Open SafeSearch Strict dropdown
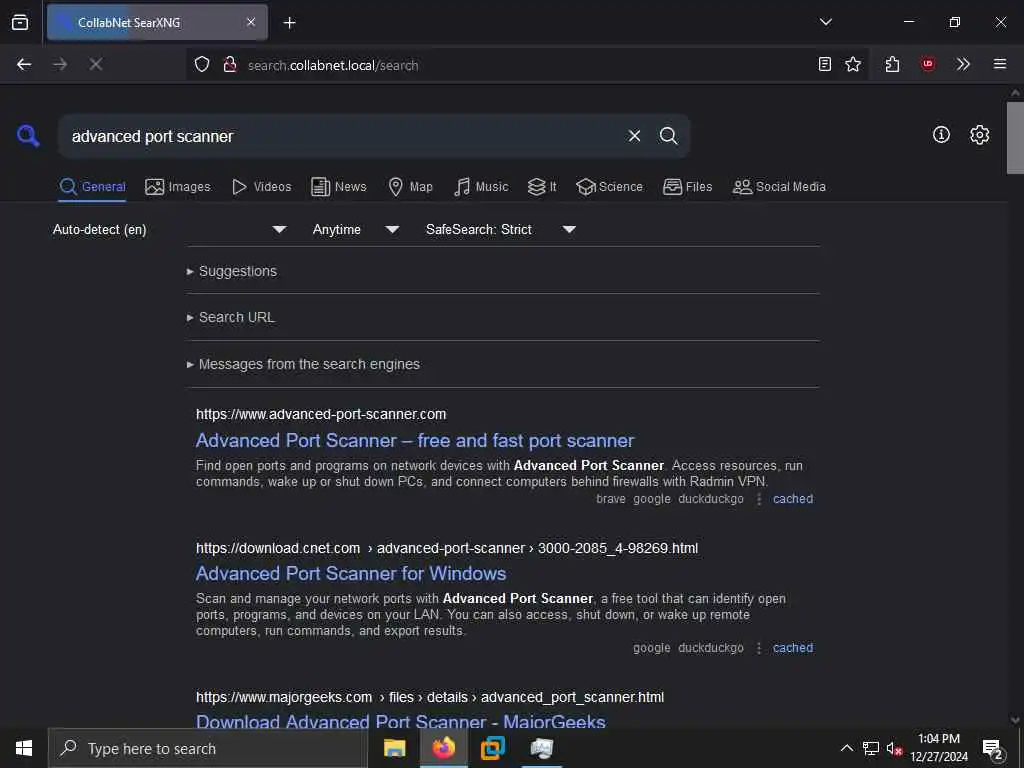 pos(500,229)
